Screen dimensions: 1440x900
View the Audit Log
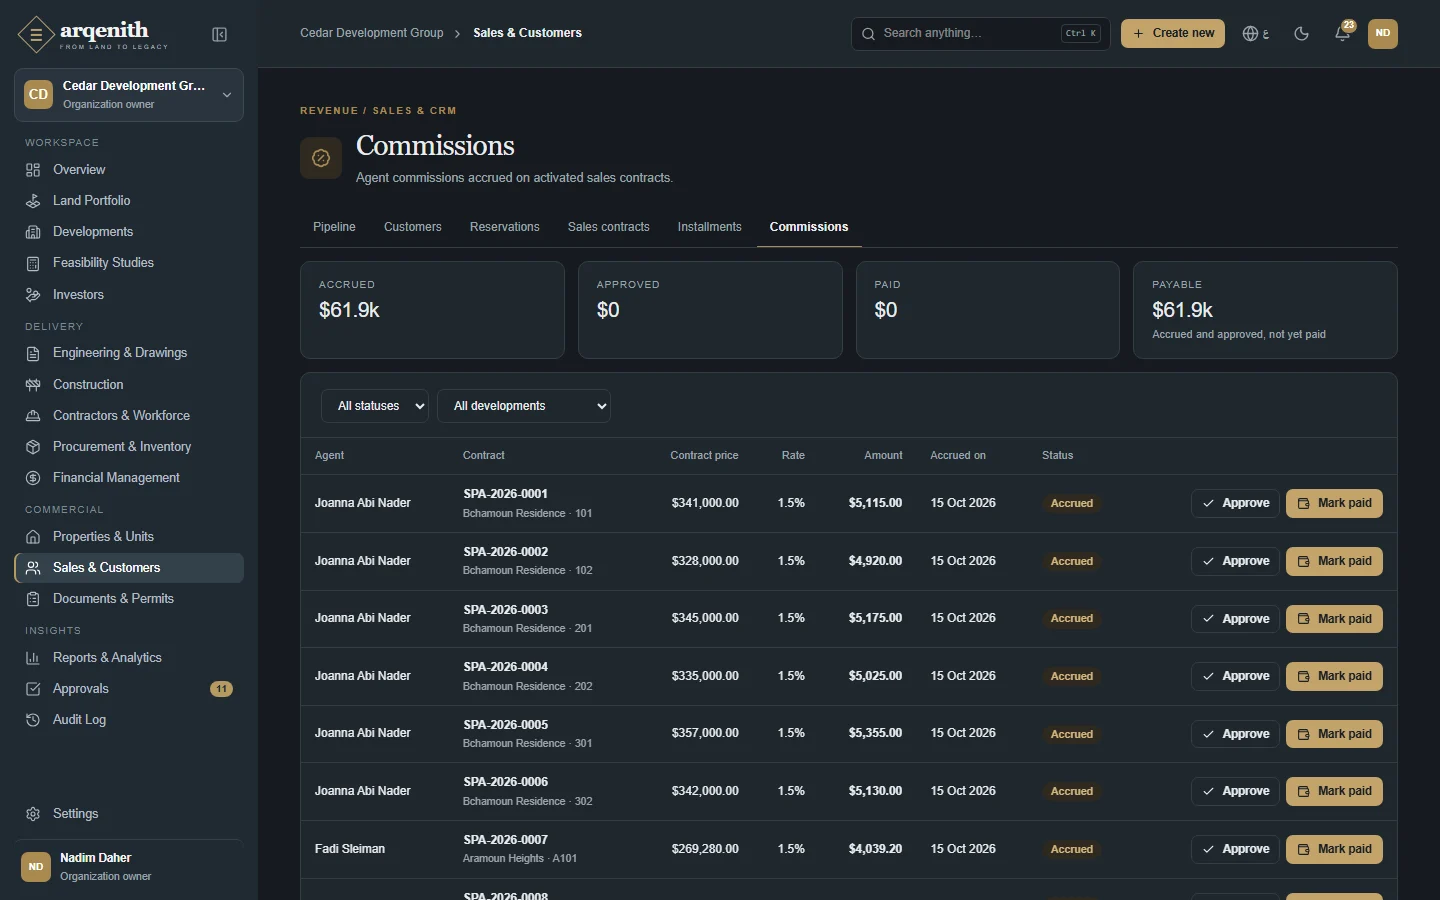[129, 720]
